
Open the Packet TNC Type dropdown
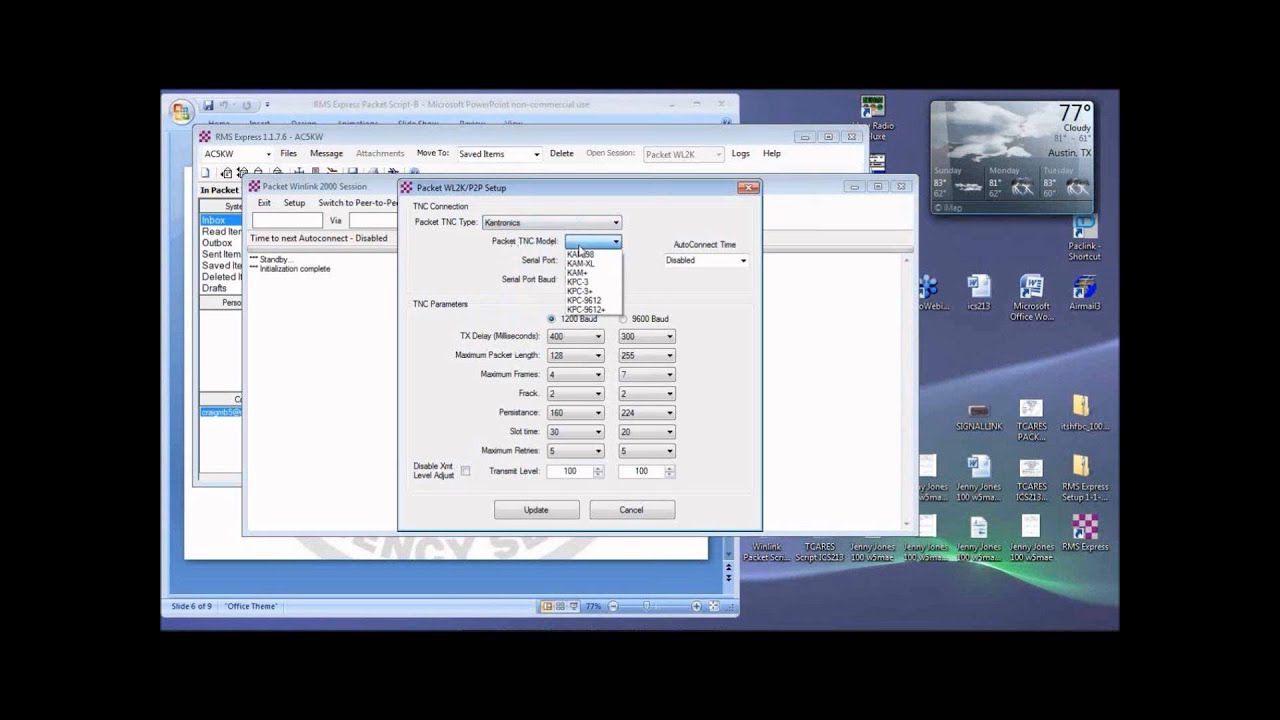552,223
